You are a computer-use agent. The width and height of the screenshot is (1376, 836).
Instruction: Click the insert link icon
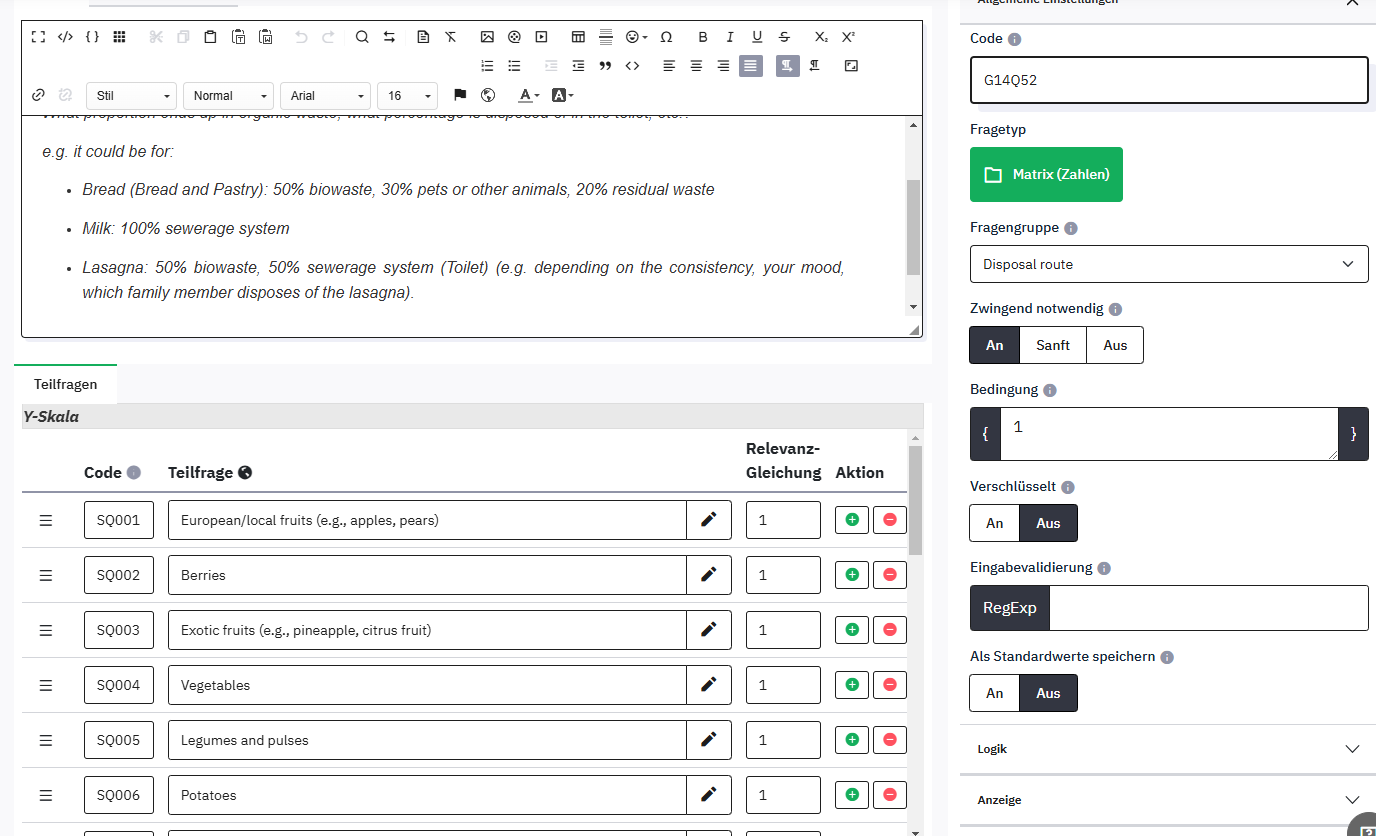click(x=38, y=95)
